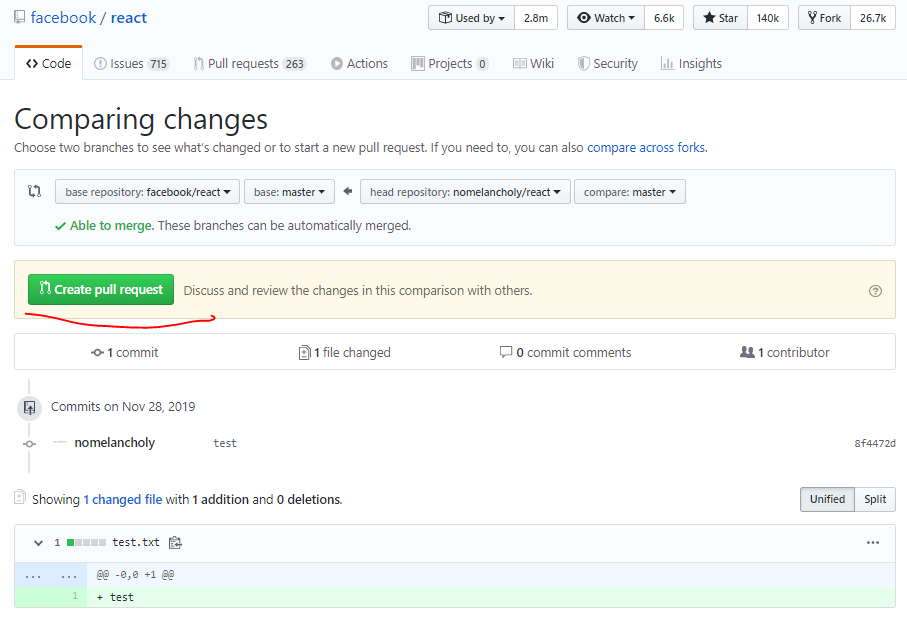Open the nomelancholy author link
The image size is (907, 619).
[x=115, y=443]
